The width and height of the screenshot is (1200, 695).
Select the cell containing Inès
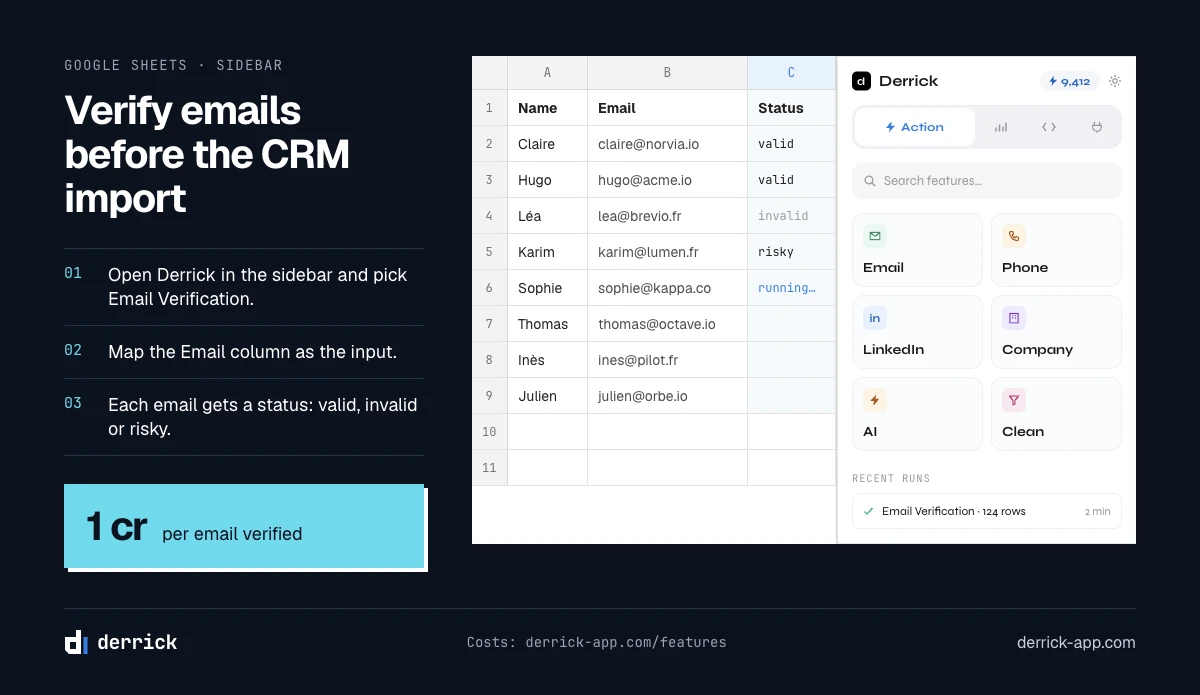(547, 360)
